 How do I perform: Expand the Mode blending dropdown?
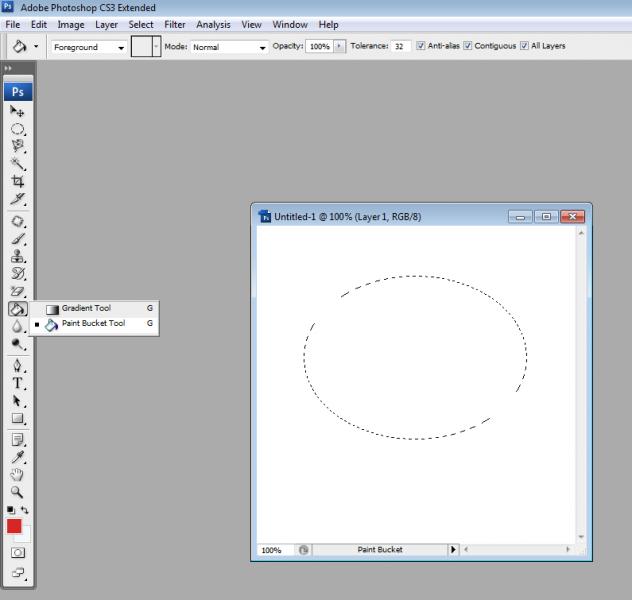pos(230,47)
